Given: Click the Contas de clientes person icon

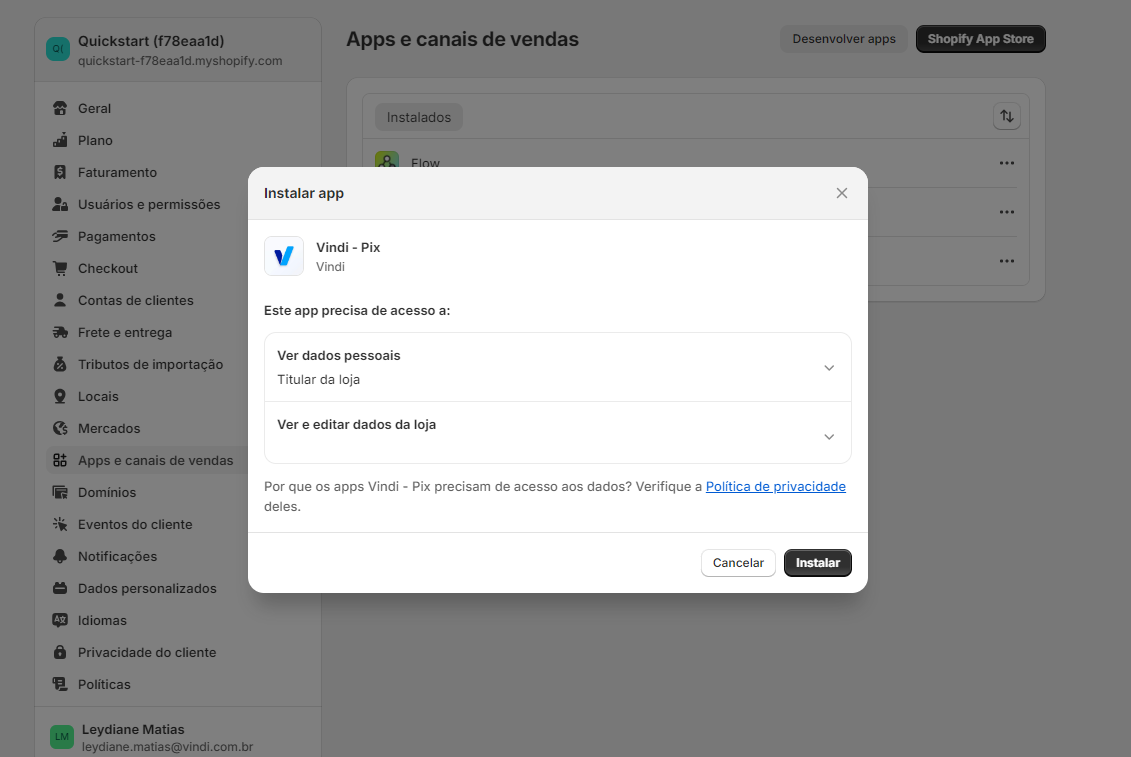Looking at the screenshot, I should coord(60,300).
